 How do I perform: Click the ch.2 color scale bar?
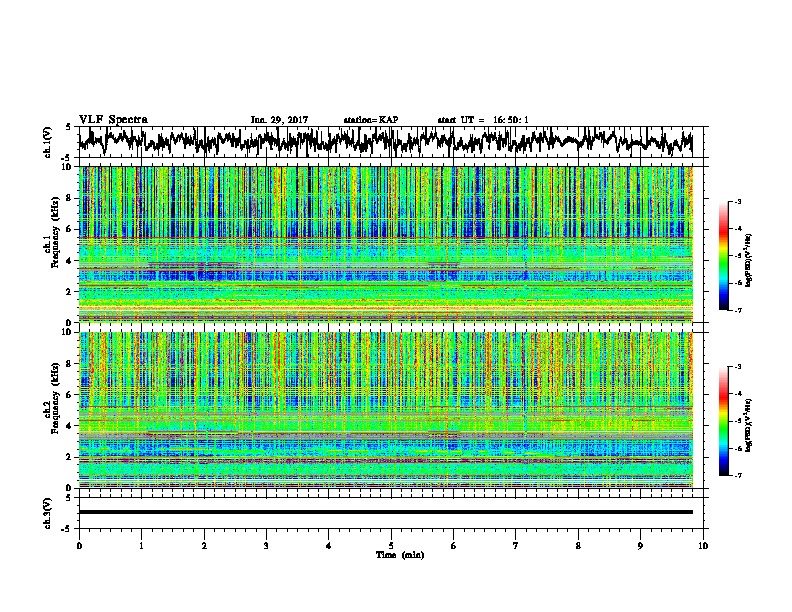coord(724,421)
